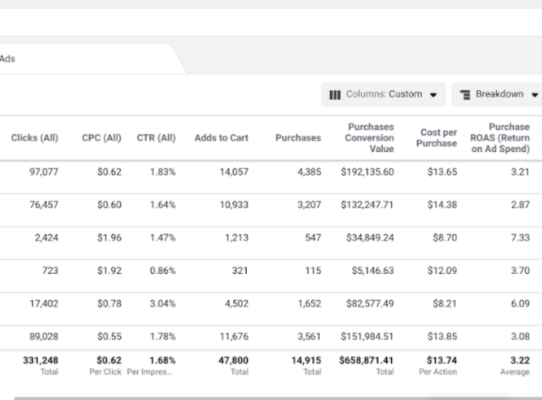
Task: Select the Ads tab
Action: coord(8,59)
